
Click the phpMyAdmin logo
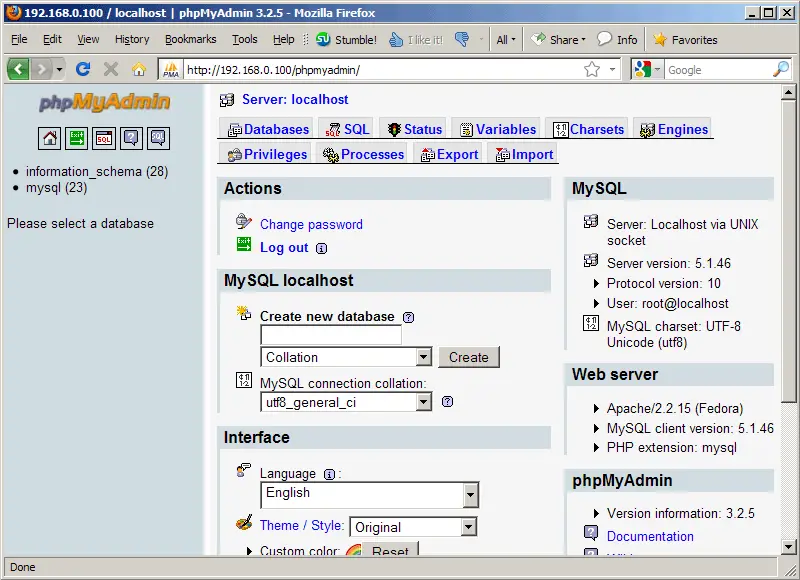pos(105,102)
